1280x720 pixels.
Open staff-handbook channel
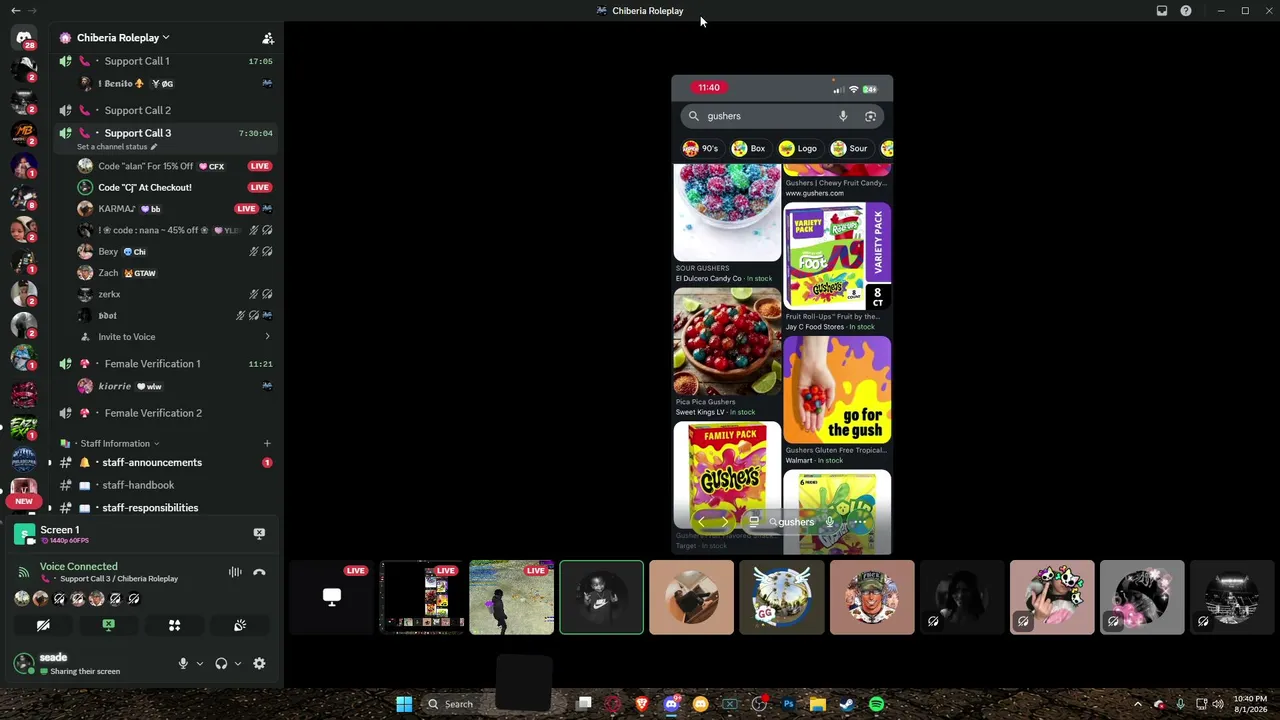coord(165,485)
